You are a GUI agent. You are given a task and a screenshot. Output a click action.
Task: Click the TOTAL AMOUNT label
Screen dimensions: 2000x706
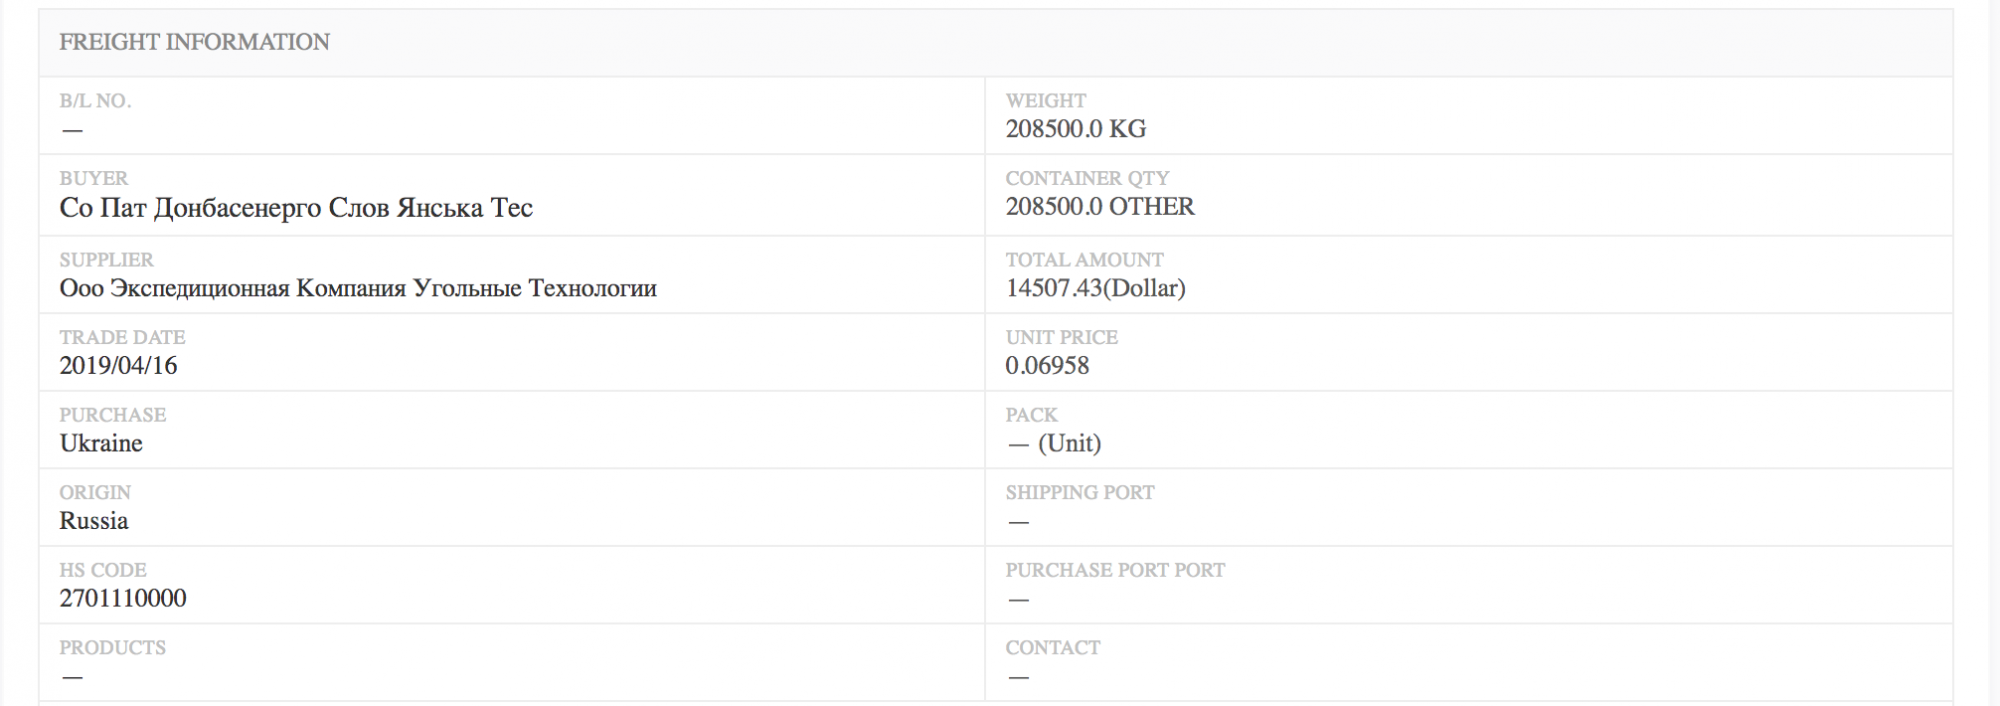1085,260
